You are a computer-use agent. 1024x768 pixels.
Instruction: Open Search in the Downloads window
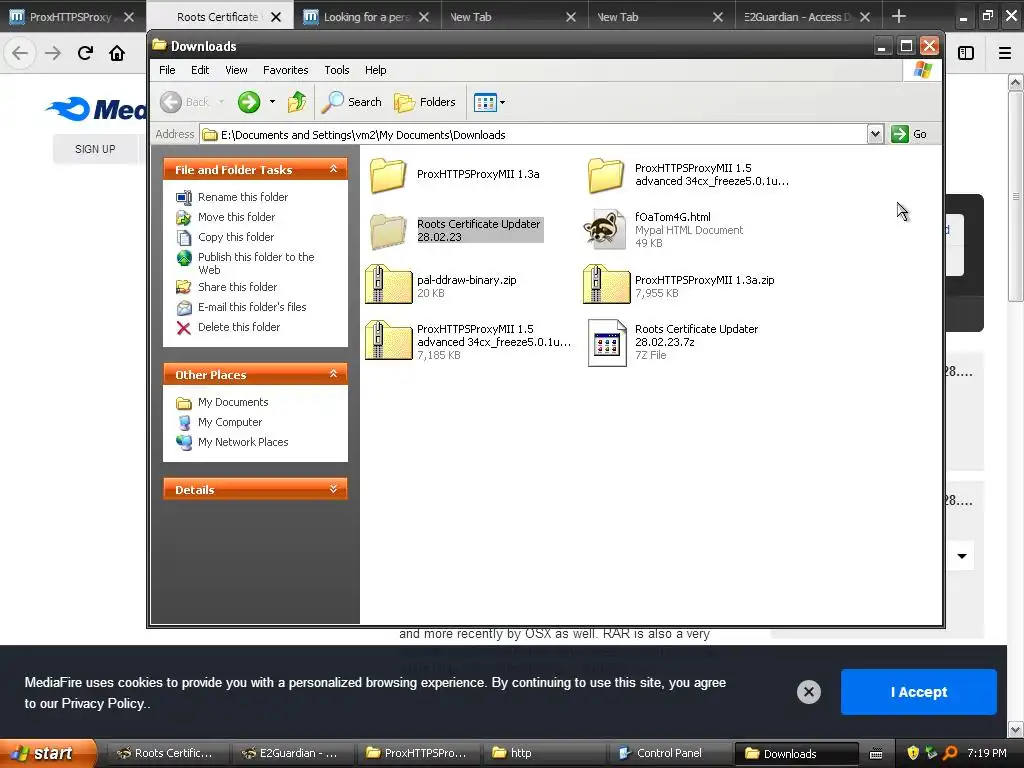click(352, 102)
